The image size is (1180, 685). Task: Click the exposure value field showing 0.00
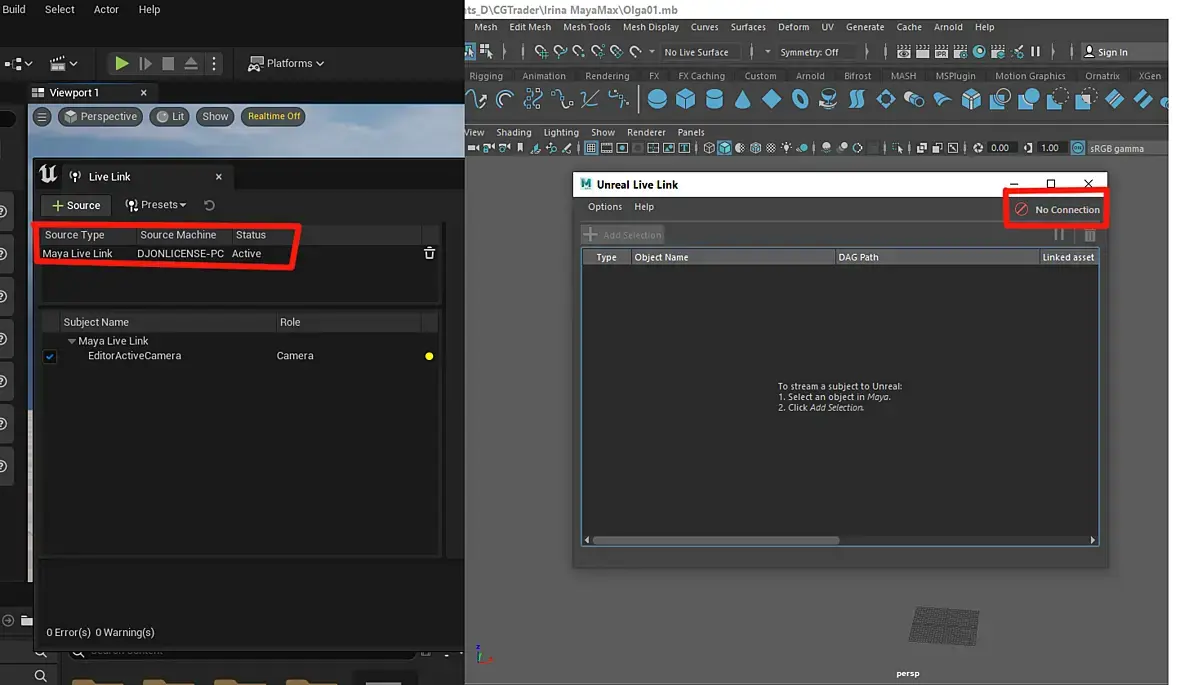(x=1000, y=148)
